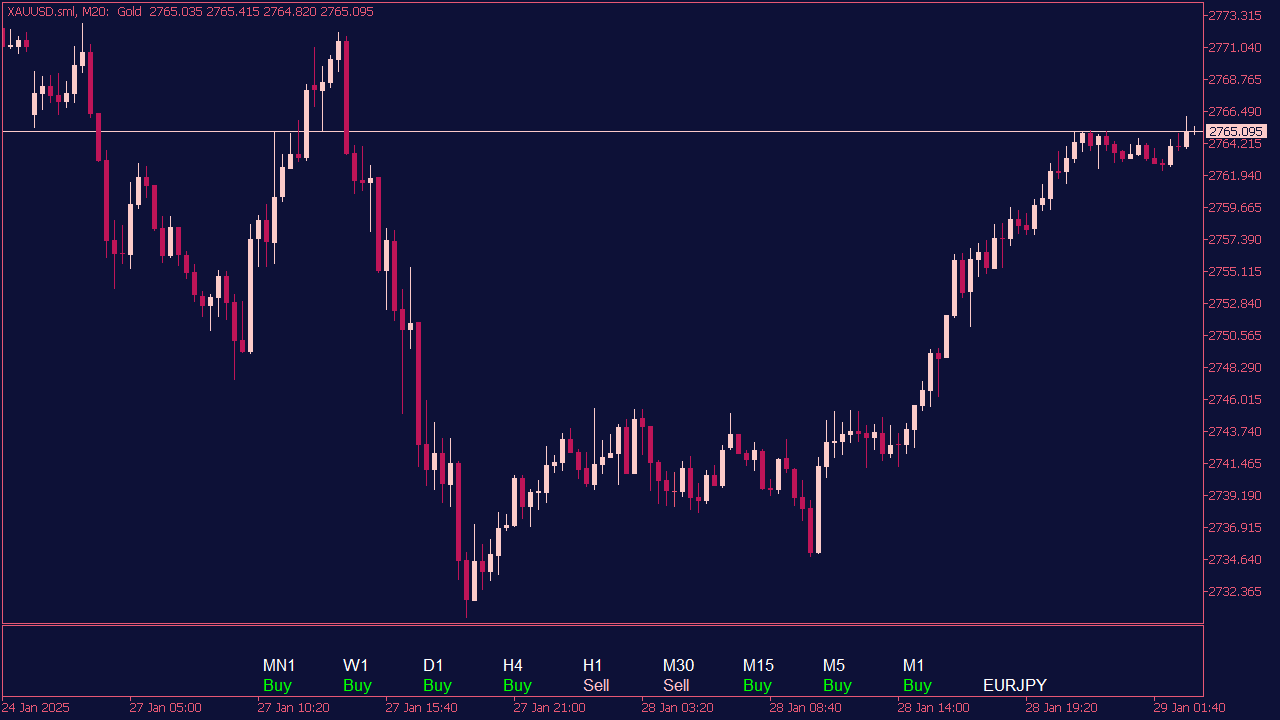The image size is (1280, 720).
Task: Select the M30 timeframe label
Action: [x=678, y=665]
